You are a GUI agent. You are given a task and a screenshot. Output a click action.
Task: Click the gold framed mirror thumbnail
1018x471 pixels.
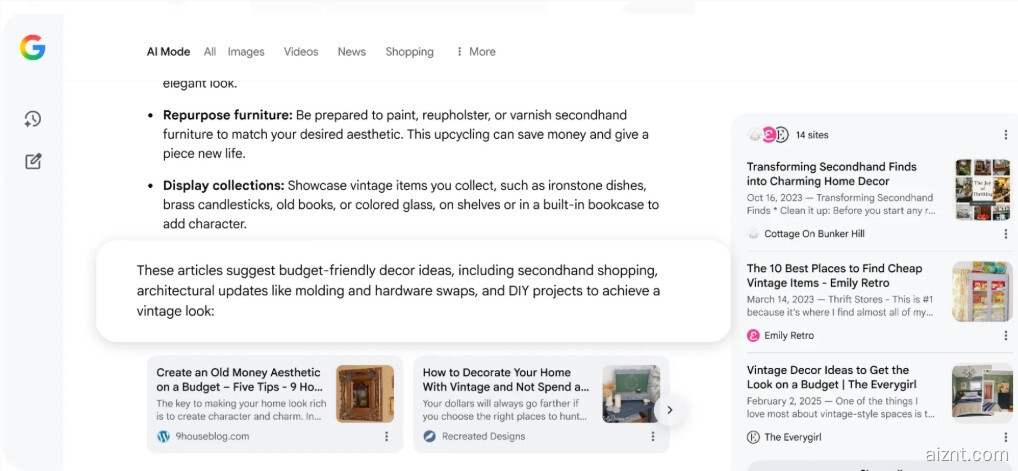[364, 393]
